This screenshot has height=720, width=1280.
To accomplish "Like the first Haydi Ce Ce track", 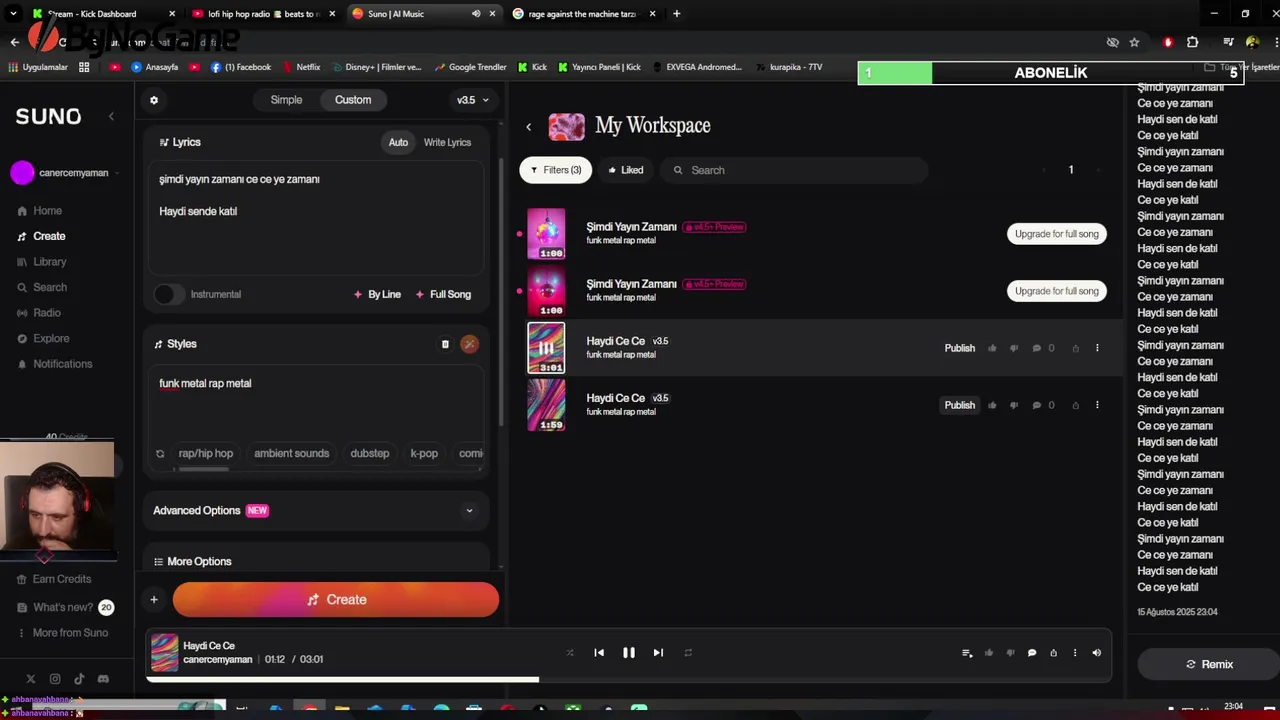I will [x=992, y=348].
